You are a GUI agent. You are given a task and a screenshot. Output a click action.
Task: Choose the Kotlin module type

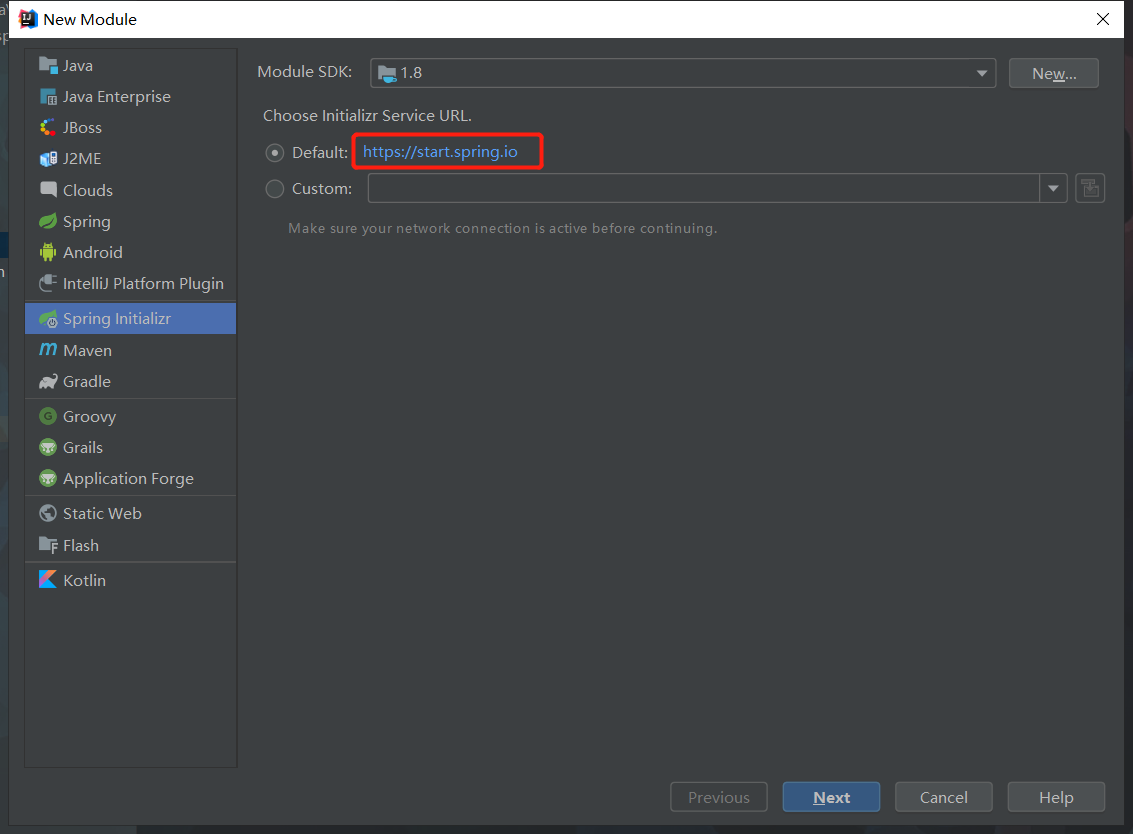click(130, 580)
